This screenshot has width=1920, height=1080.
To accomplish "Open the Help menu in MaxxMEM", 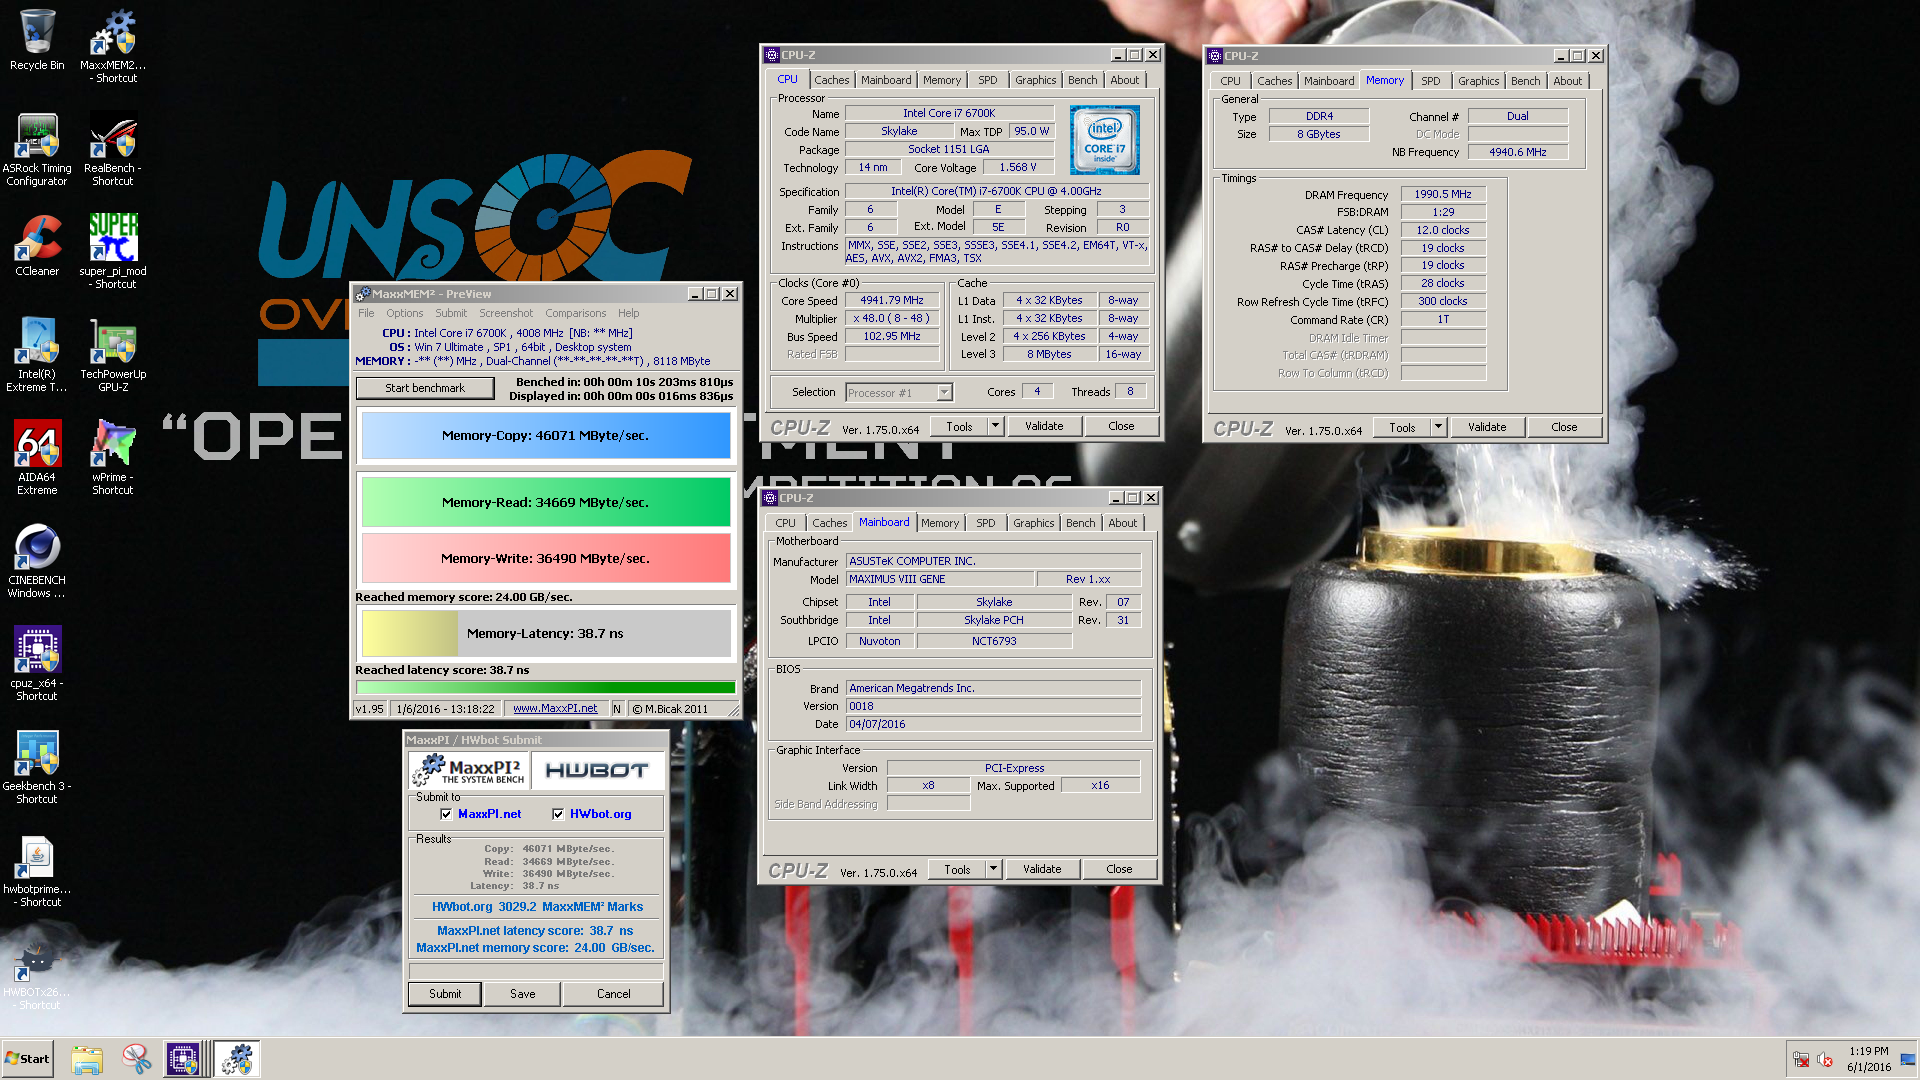I will (x=628, y=313).
